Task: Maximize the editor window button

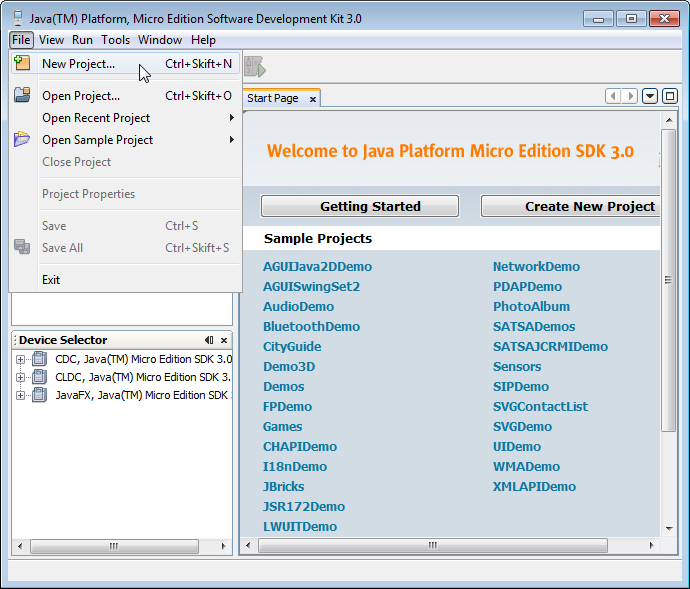Action: (670, 96)
